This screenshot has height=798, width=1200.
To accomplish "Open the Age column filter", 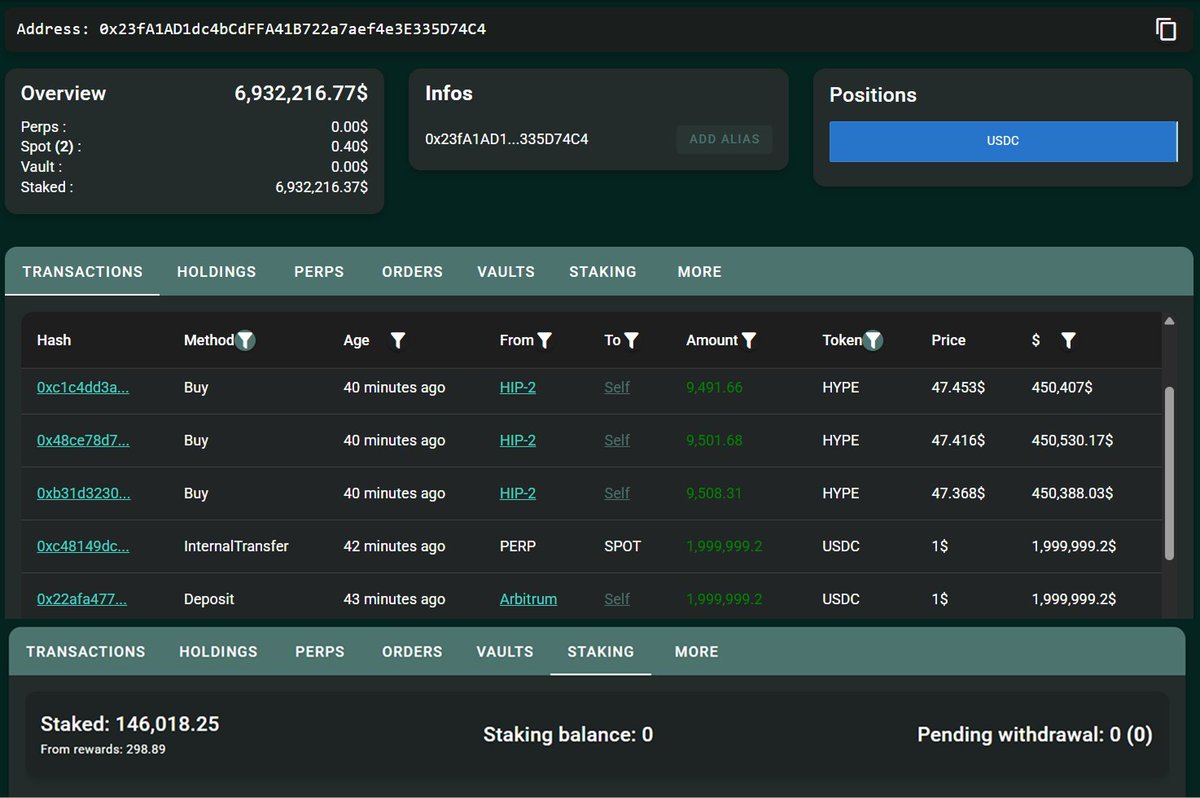I will [398, 340].
